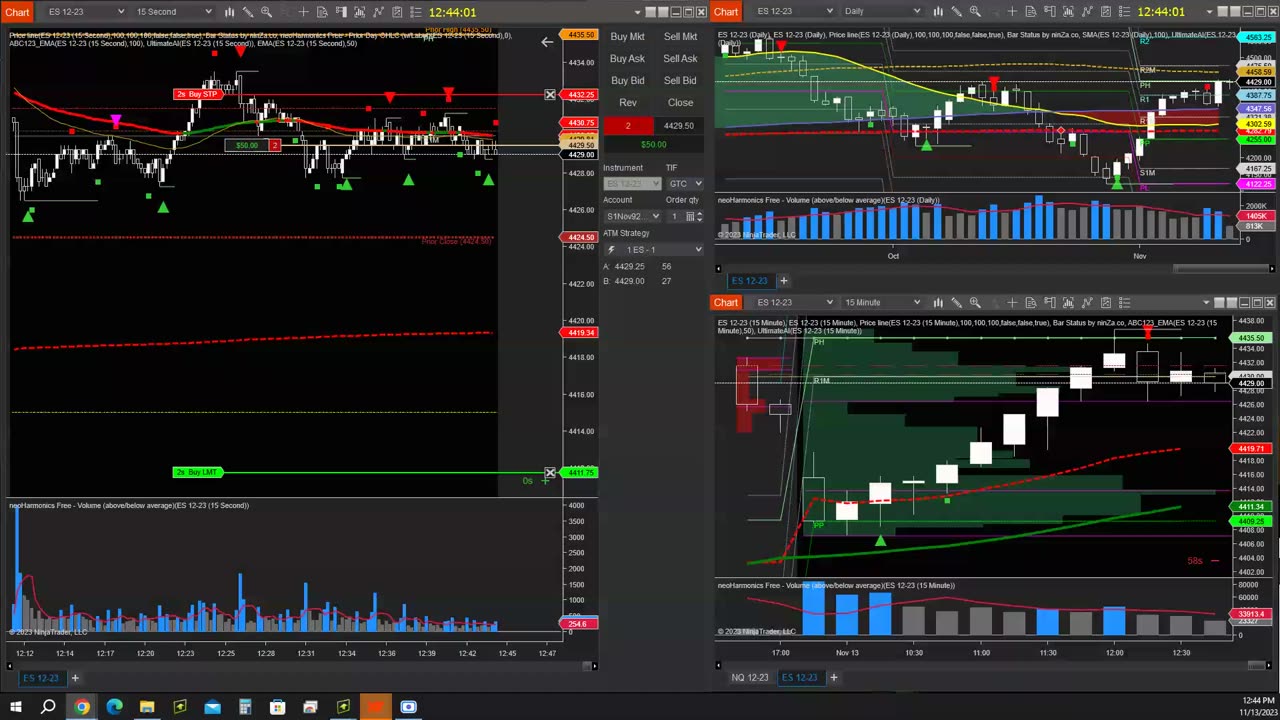The height and width of the screenshot is (720, 1280).
Task: Open Windows Start menu
Action: [x=15, y=708]
